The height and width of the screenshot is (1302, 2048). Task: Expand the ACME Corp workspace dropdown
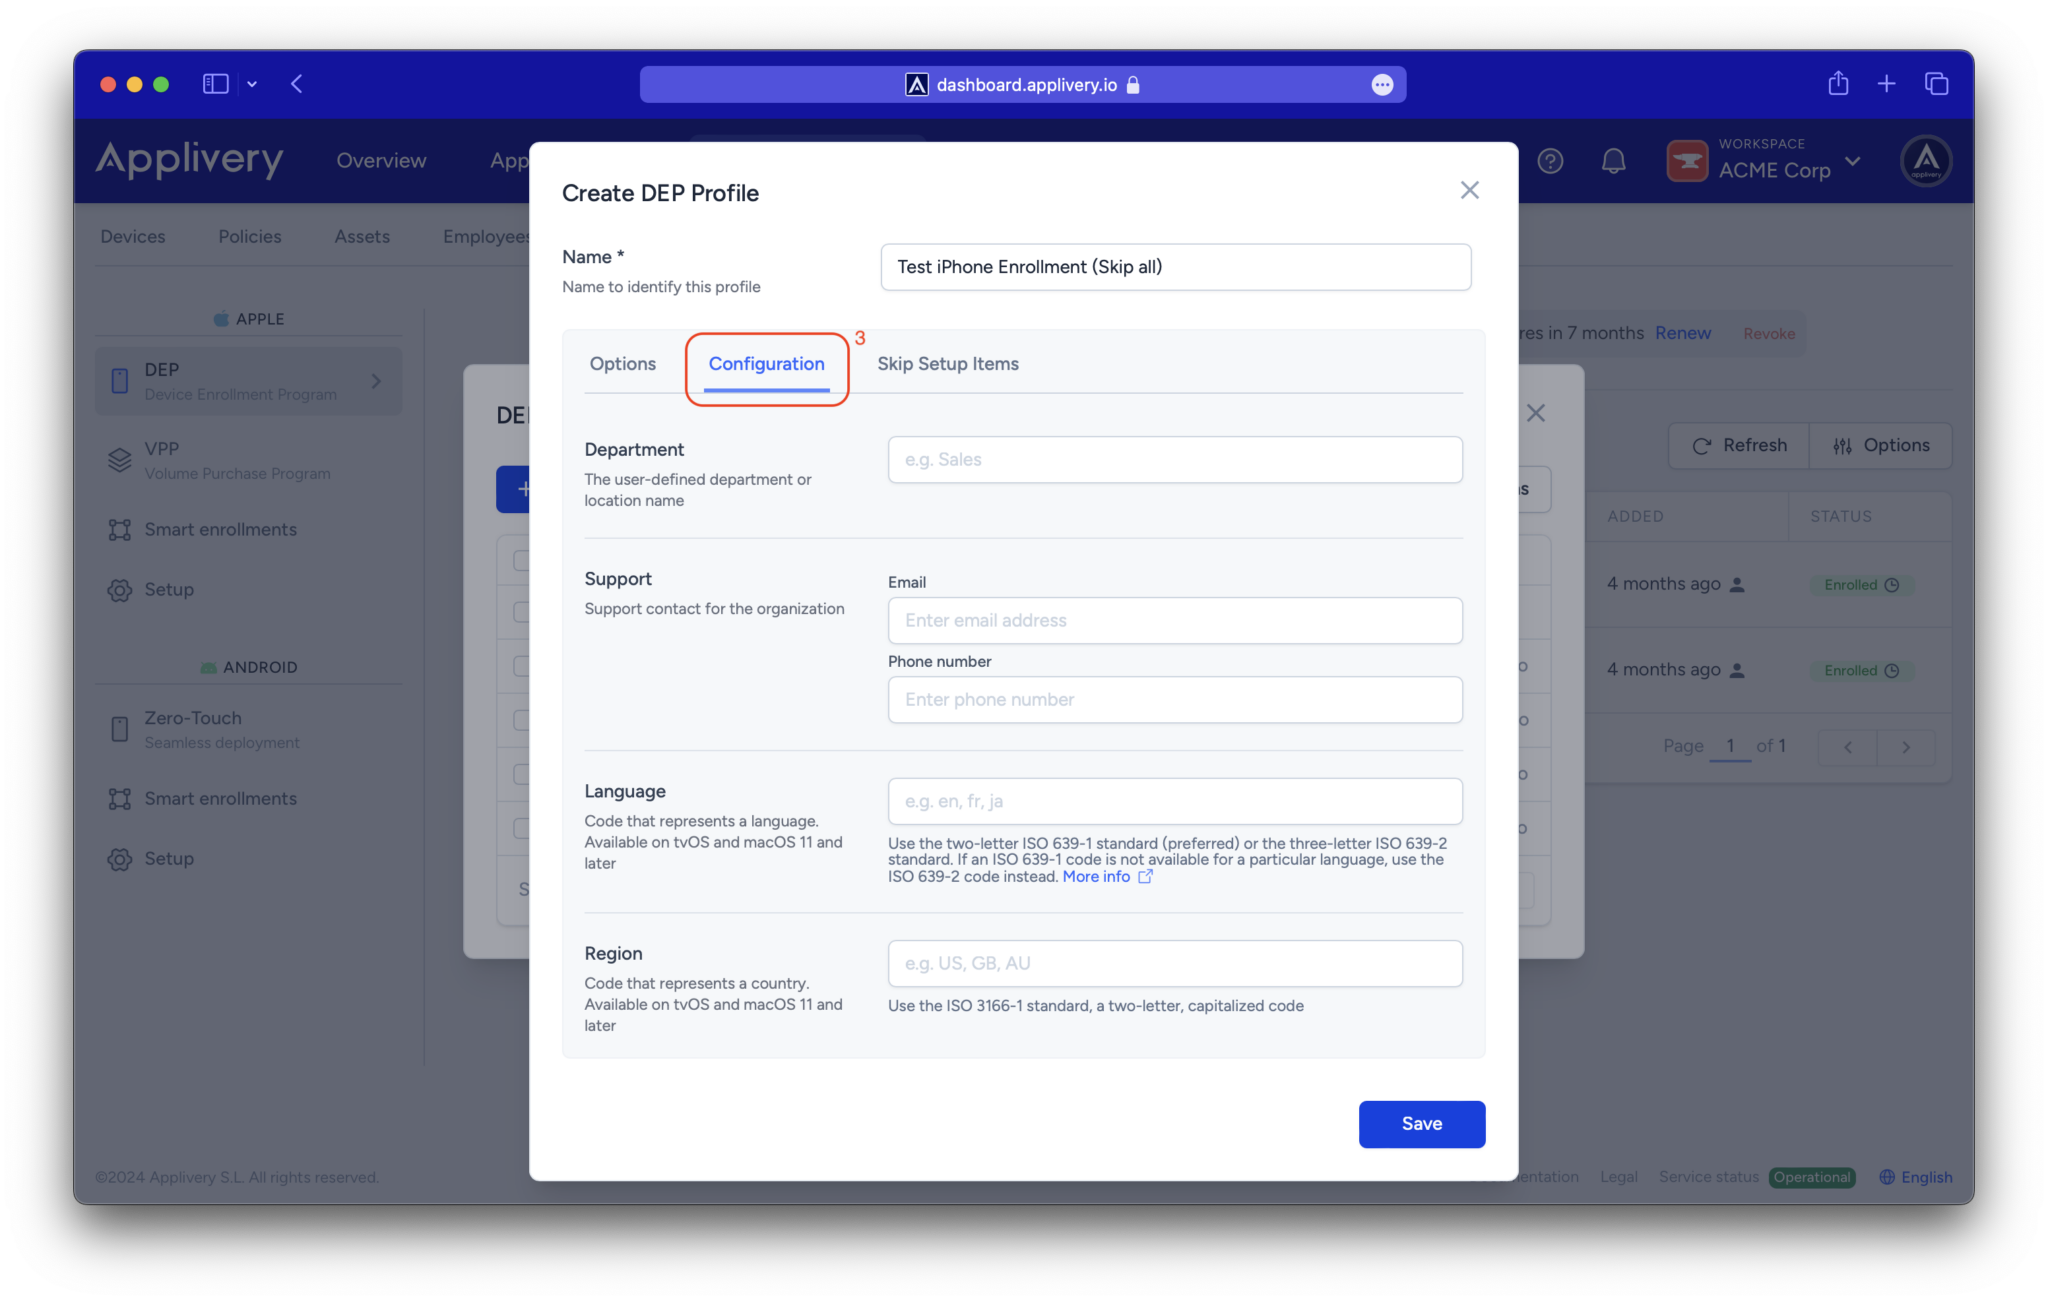[x=1853, y=161]
